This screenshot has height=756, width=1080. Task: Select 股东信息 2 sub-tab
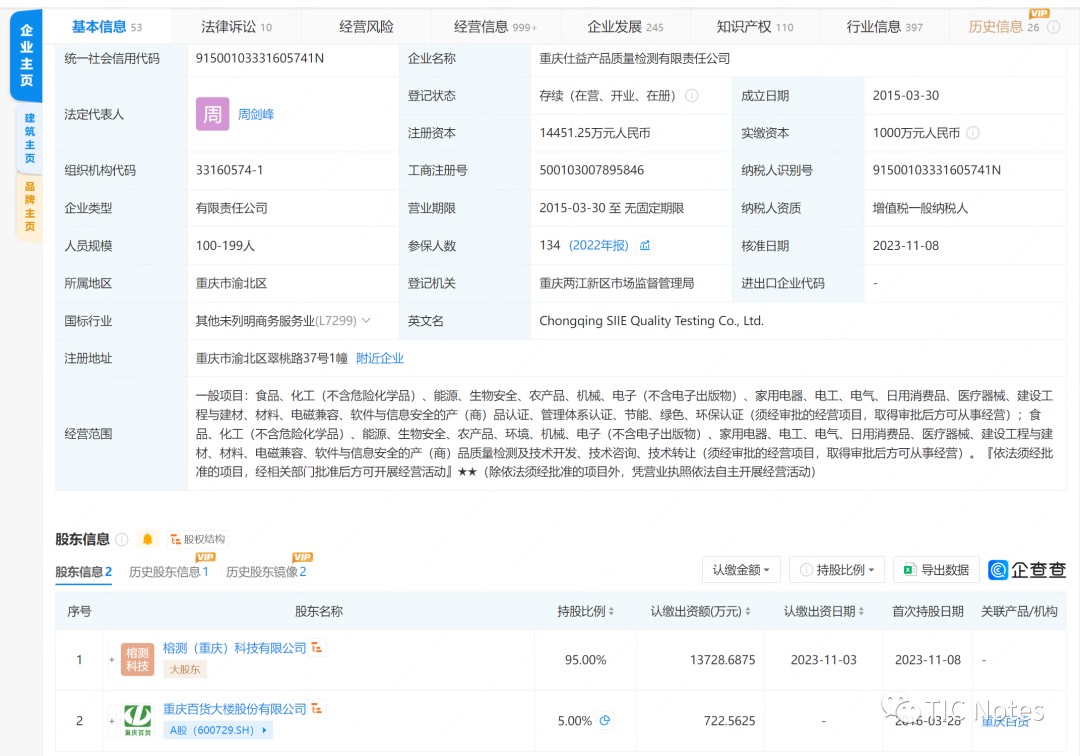point(83,571)
